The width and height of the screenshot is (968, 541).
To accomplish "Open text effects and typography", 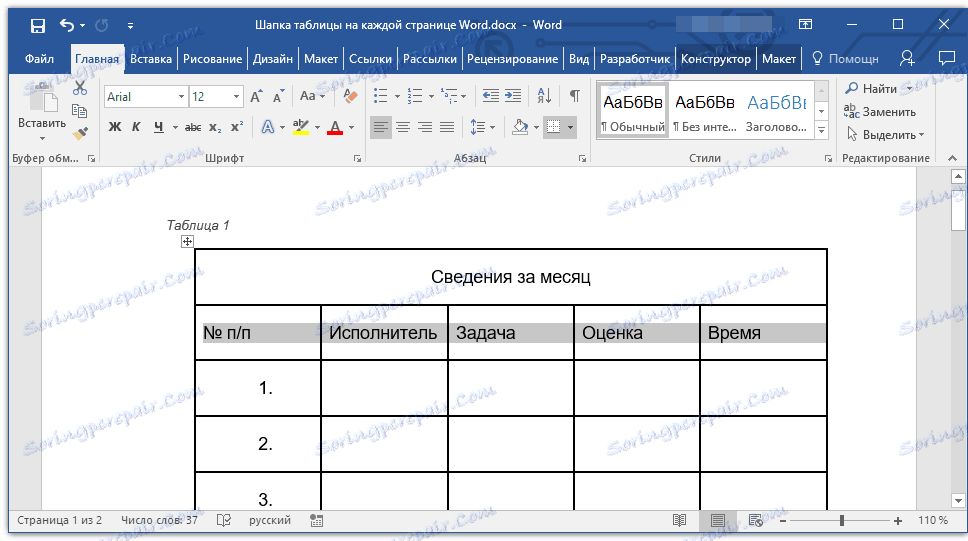I will click(x=267, y=127).
